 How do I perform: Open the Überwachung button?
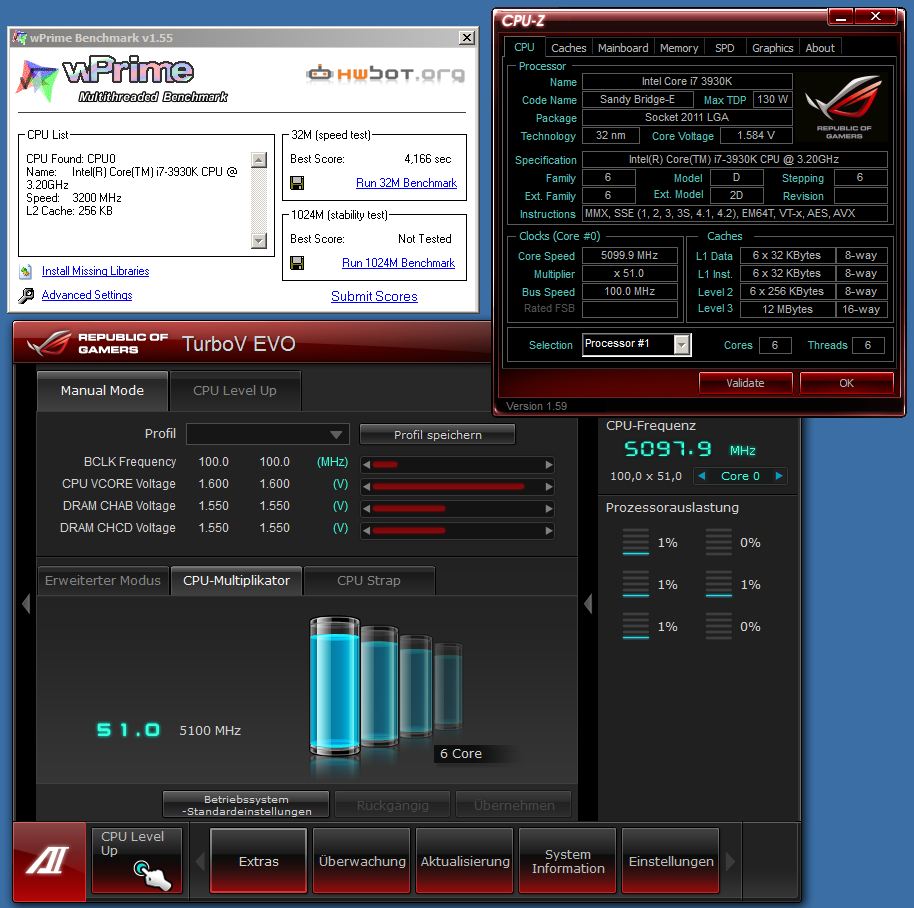point(361,861)
